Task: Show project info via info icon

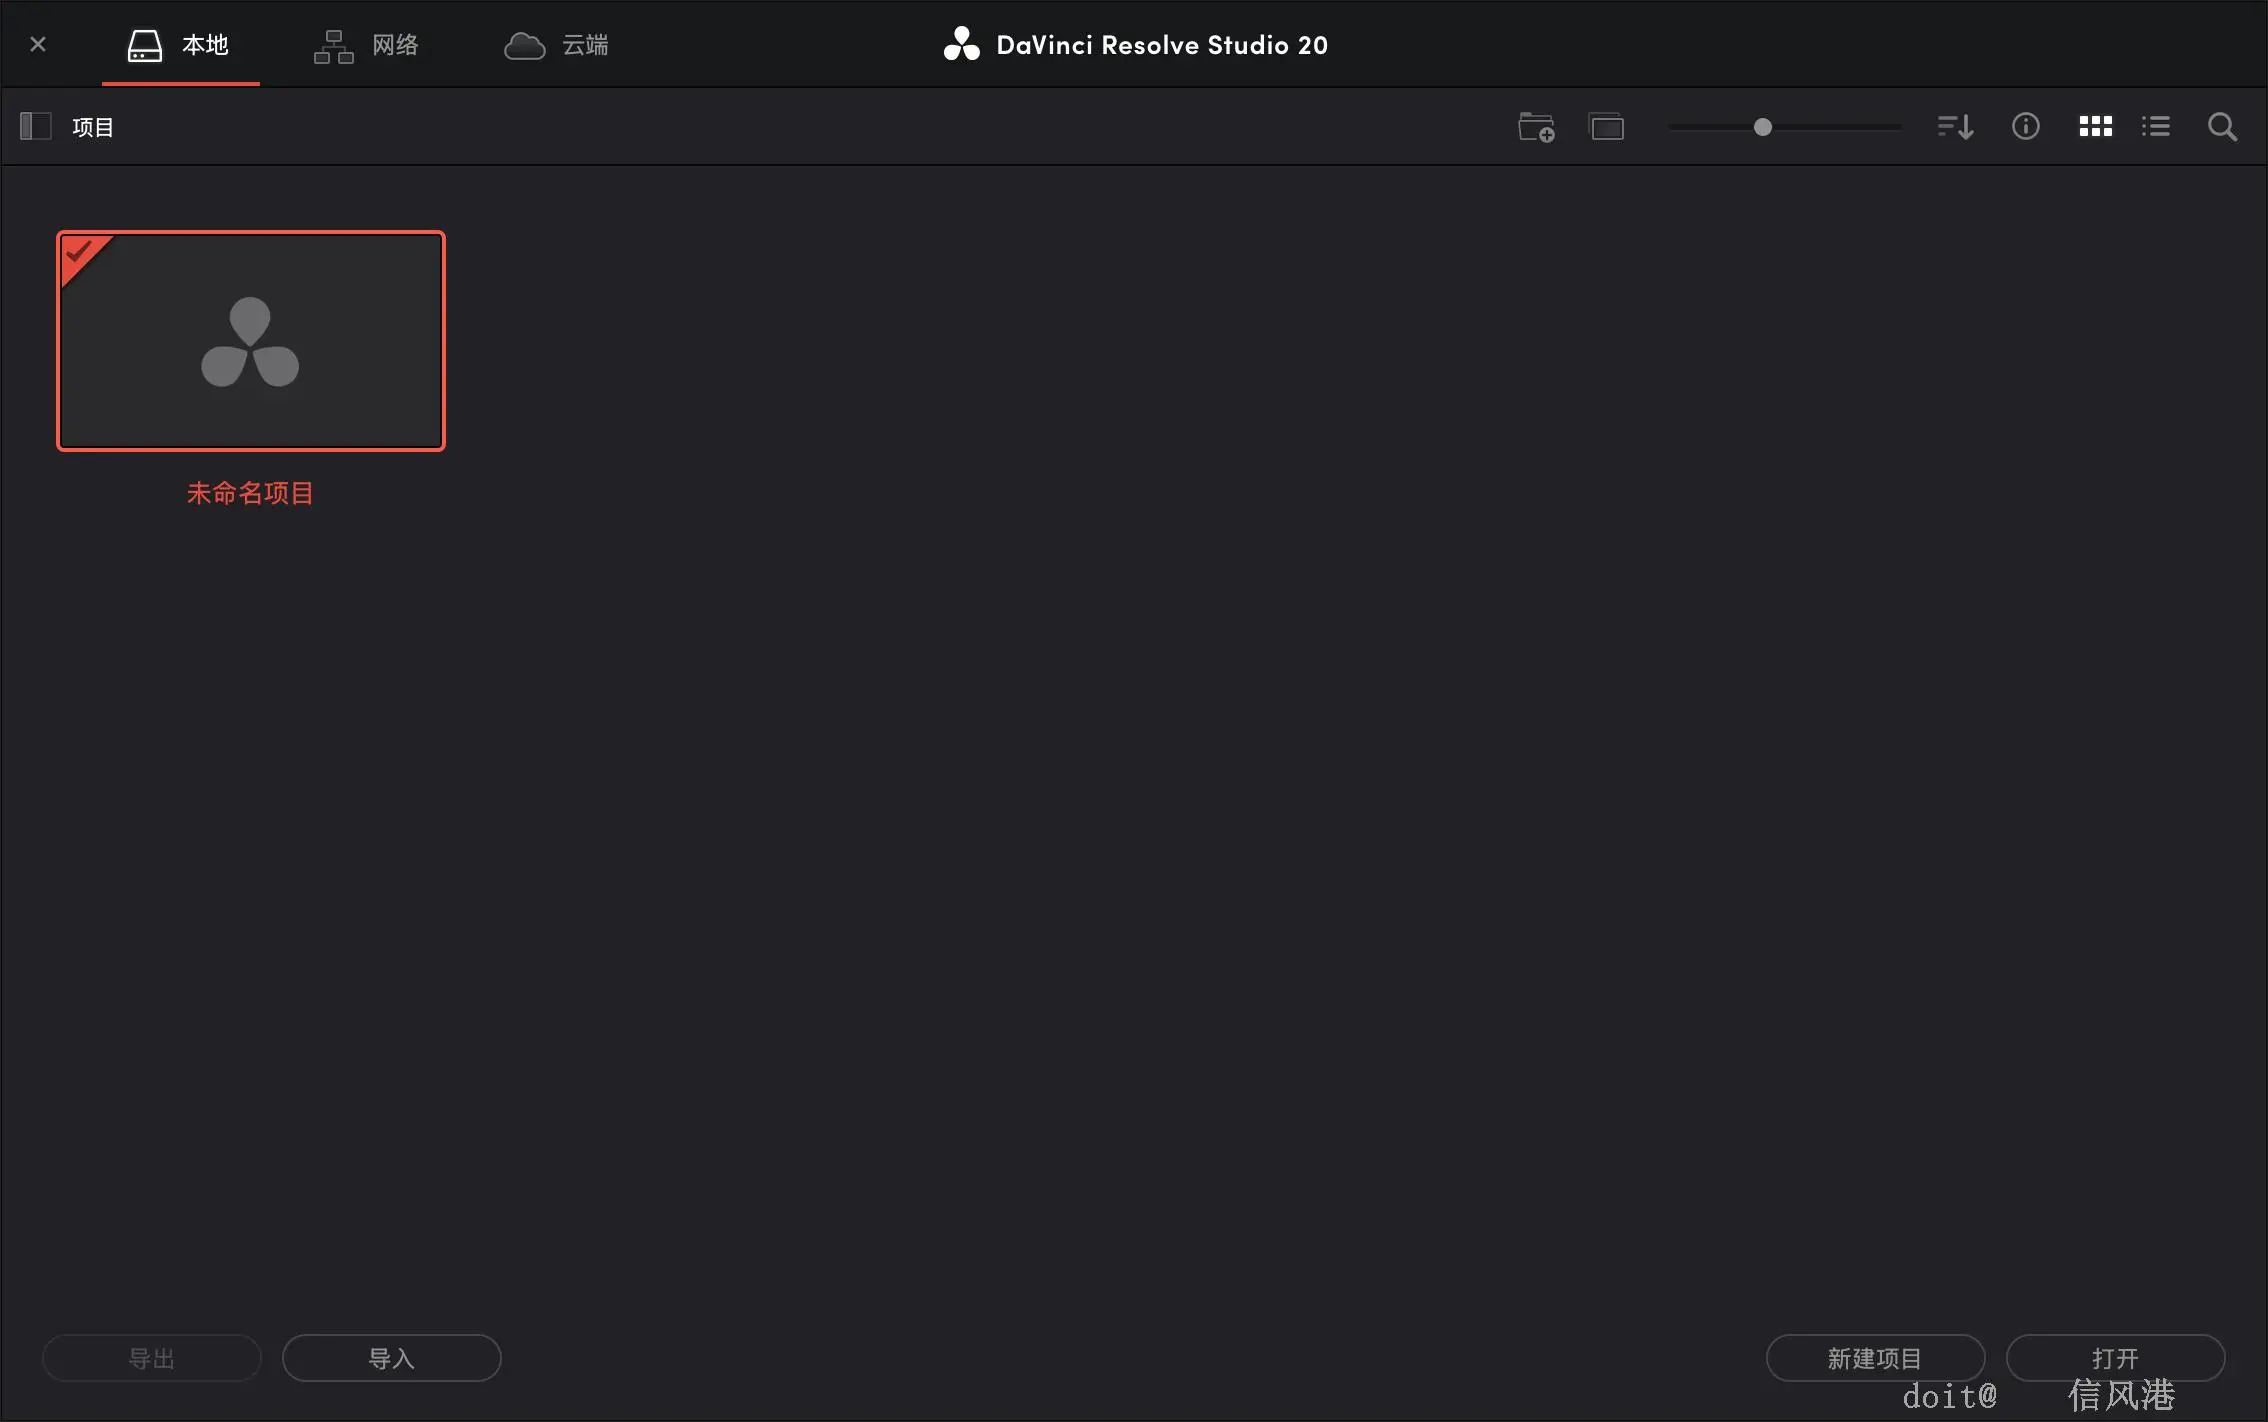Action: point(2025,127)
